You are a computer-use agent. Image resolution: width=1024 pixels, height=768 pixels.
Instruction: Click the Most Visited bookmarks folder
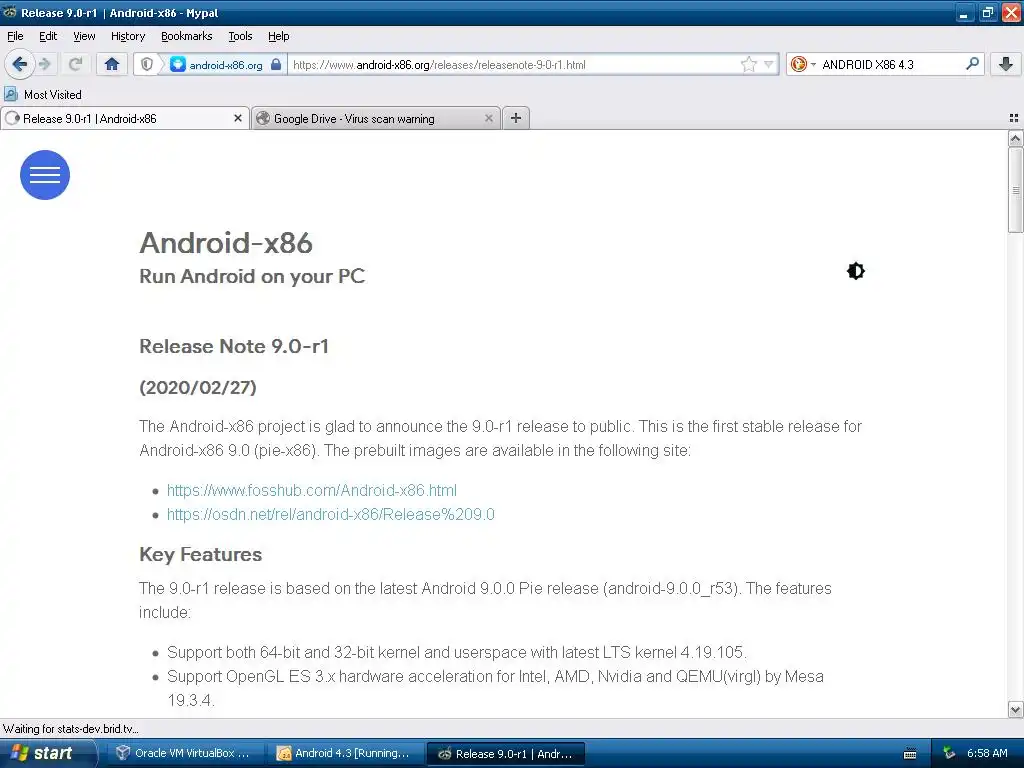(43, 95)
